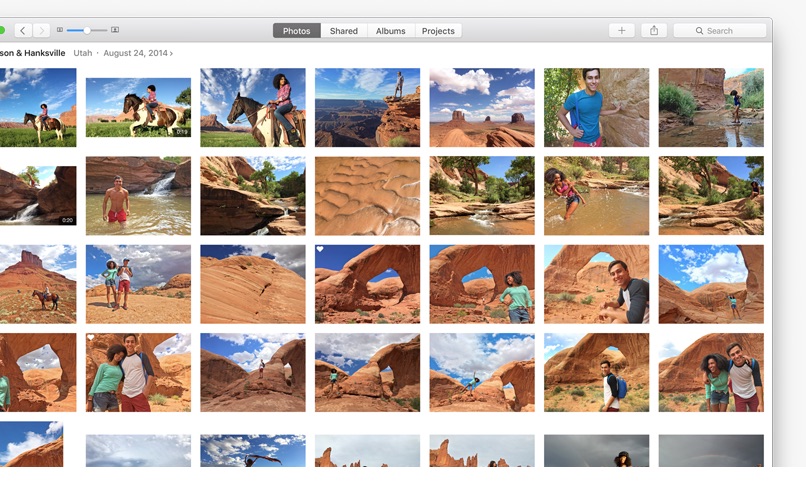Expand the August 24, 2014 moment chevron
806x494 pixels.
(x=171, y=53)
